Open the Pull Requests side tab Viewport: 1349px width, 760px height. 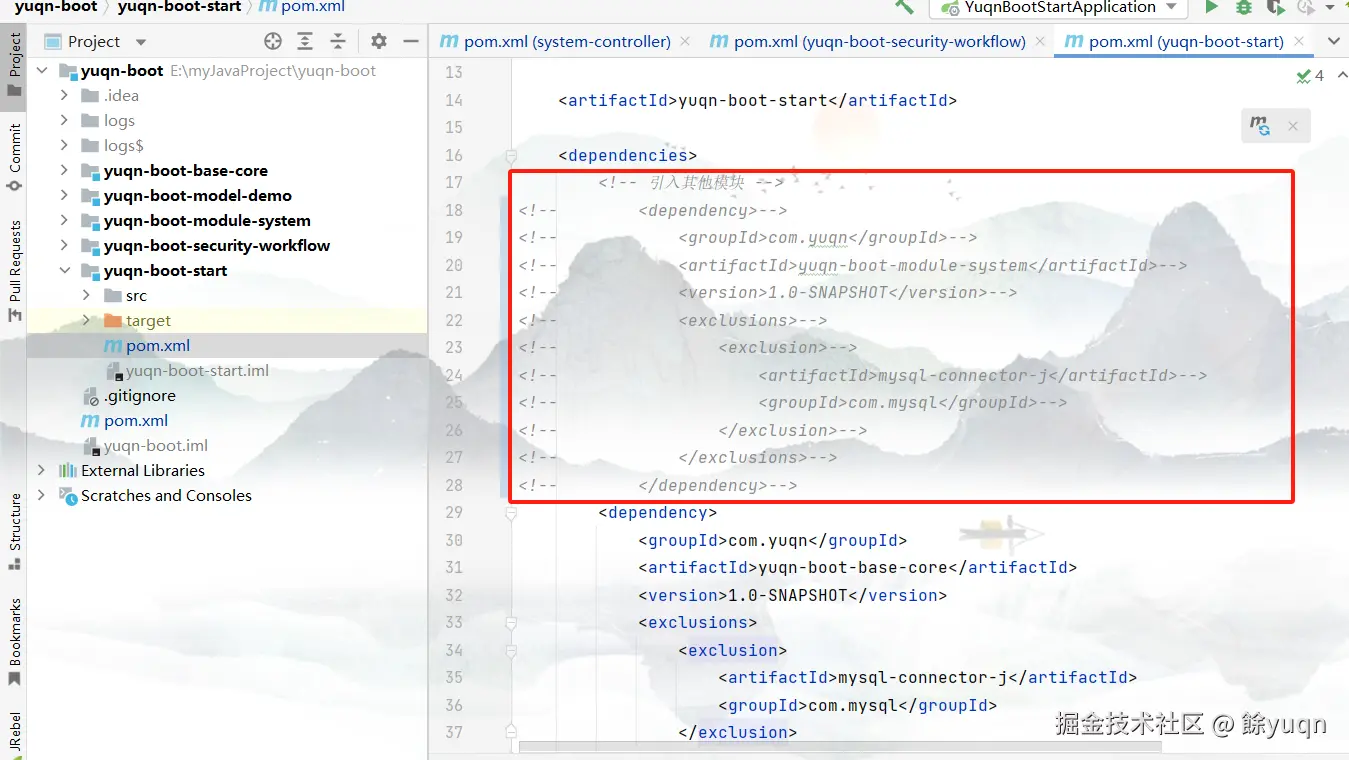[14, 271]
